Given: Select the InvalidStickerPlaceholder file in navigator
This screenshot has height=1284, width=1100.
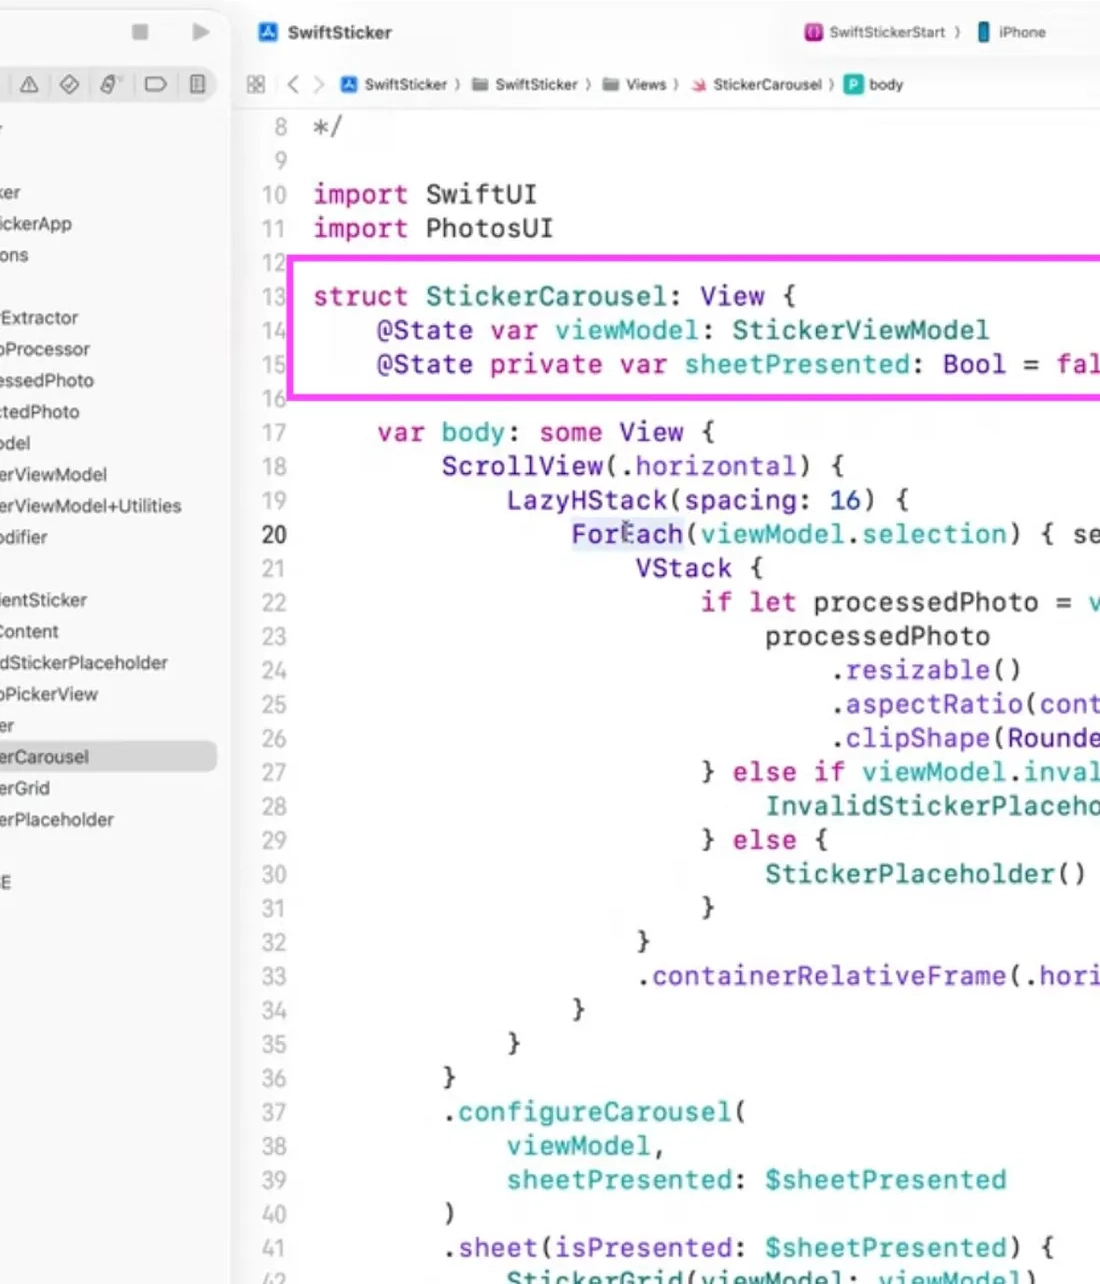Looking at the screenshot, I should click(x=84, y=662).
